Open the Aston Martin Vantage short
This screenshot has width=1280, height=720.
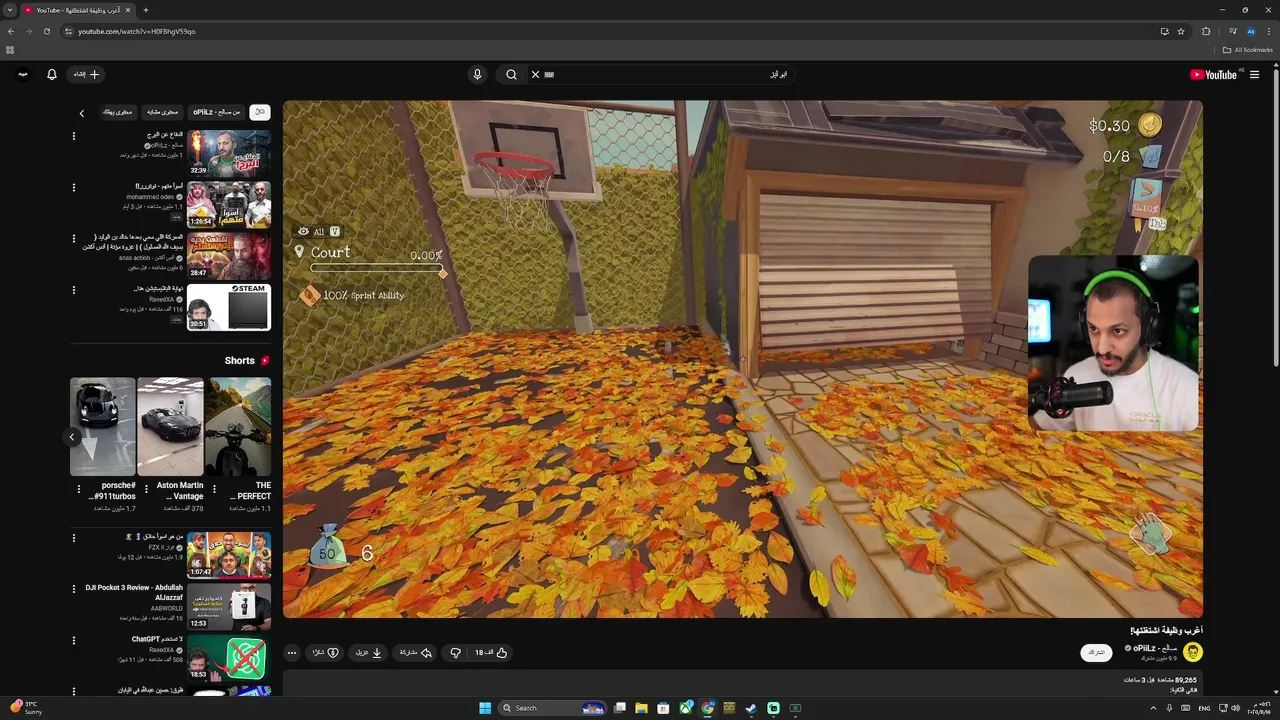pos(170,426)
